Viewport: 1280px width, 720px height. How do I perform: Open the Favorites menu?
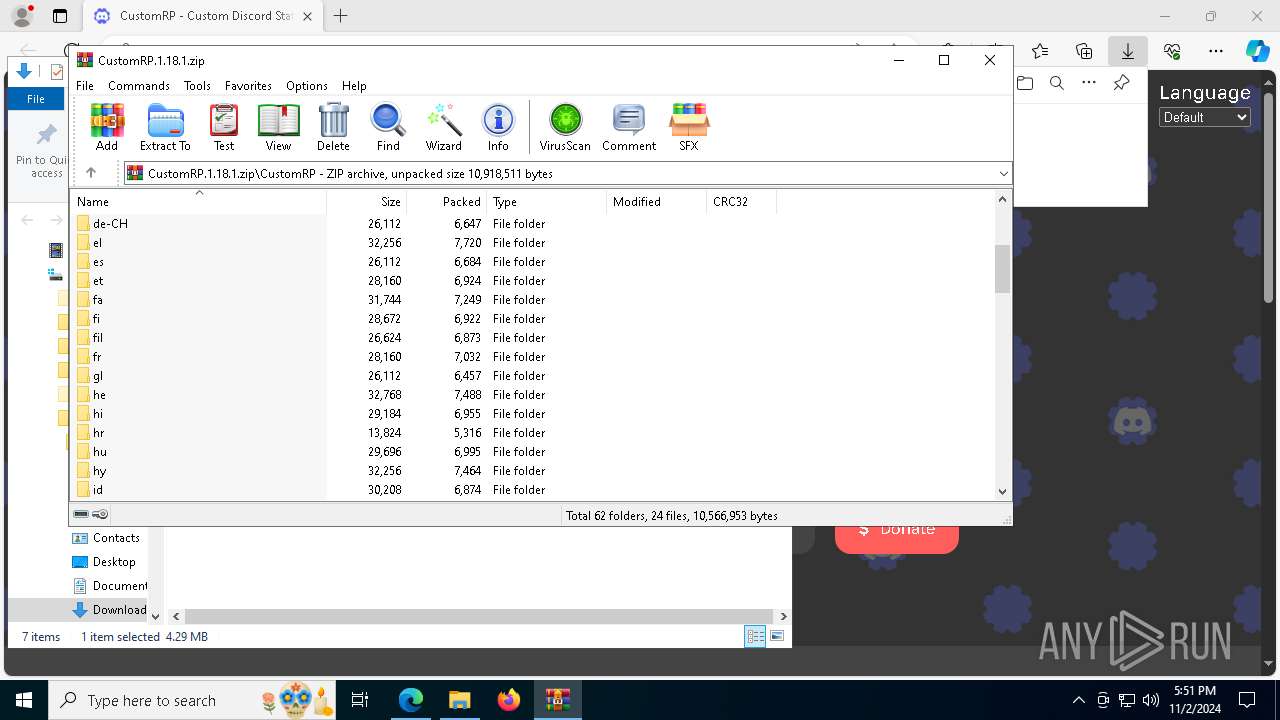pos(248,86)
